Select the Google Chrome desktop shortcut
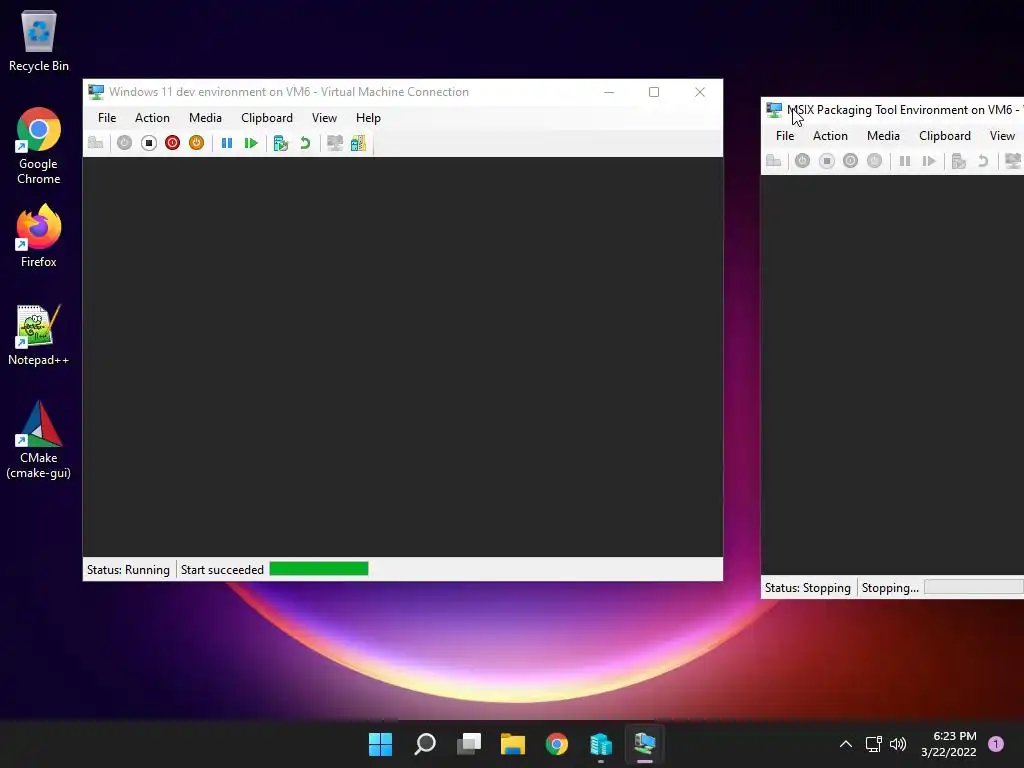 click(x=39, y=146)
